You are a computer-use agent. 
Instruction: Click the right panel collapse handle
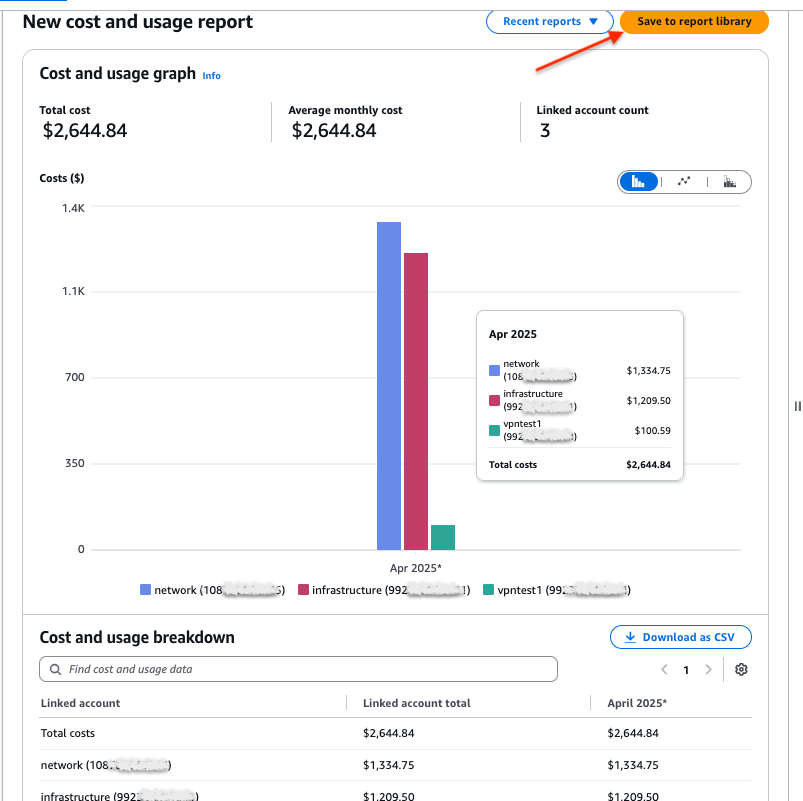click(x=797, y=406)
